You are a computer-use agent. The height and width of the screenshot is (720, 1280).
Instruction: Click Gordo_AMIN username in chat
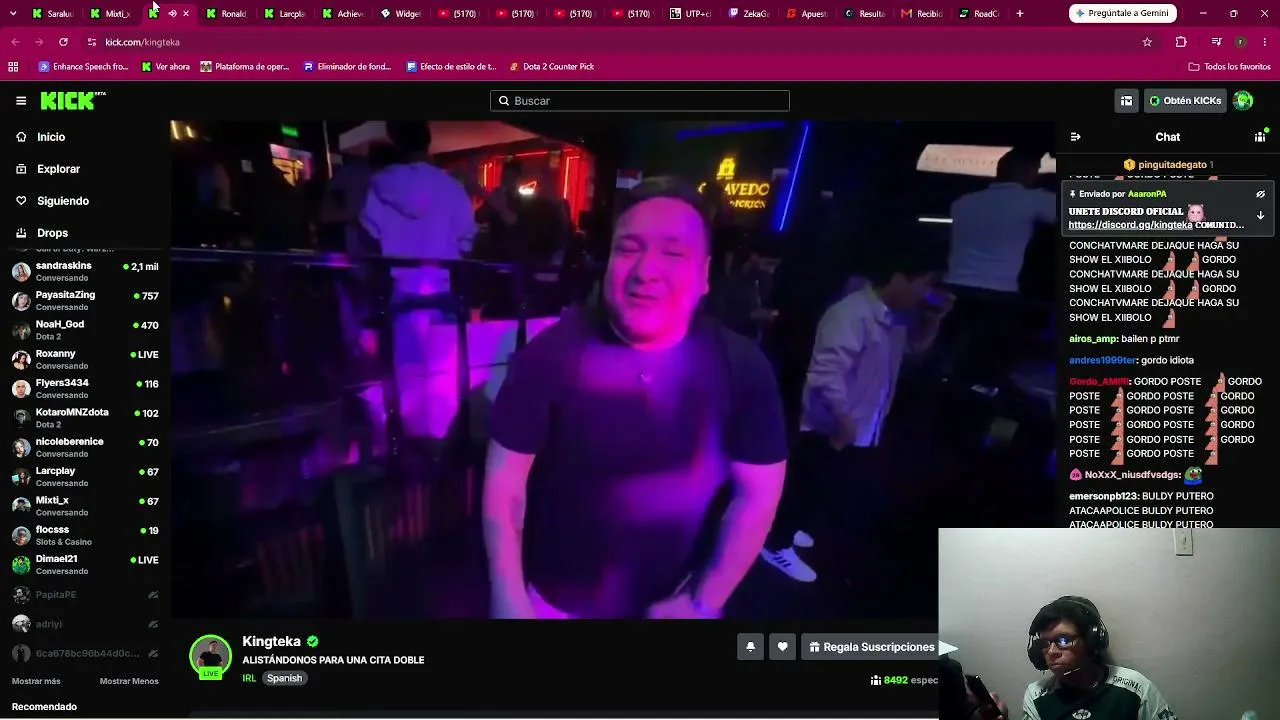click(x=1098, y=382)
